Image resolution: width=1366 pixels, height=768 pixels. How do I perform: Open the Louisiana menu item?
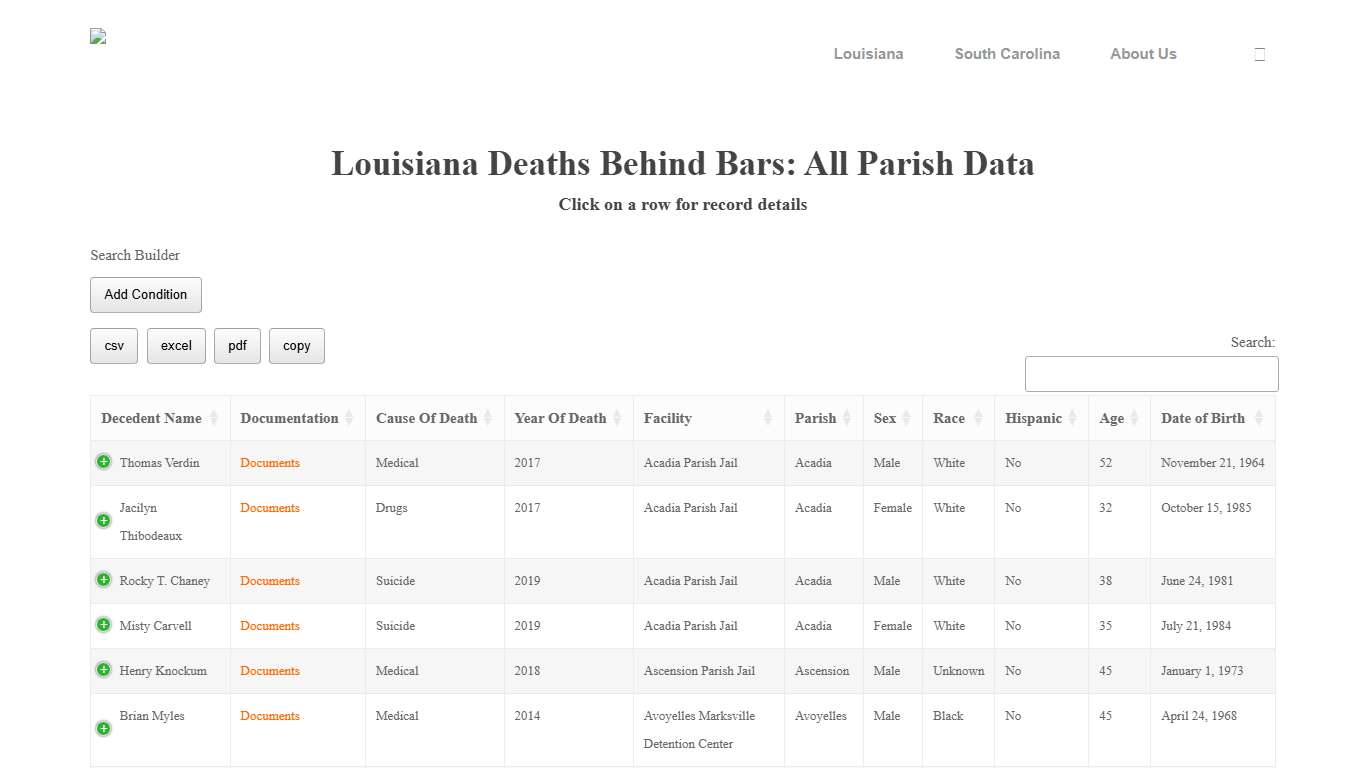click(868, 54)
